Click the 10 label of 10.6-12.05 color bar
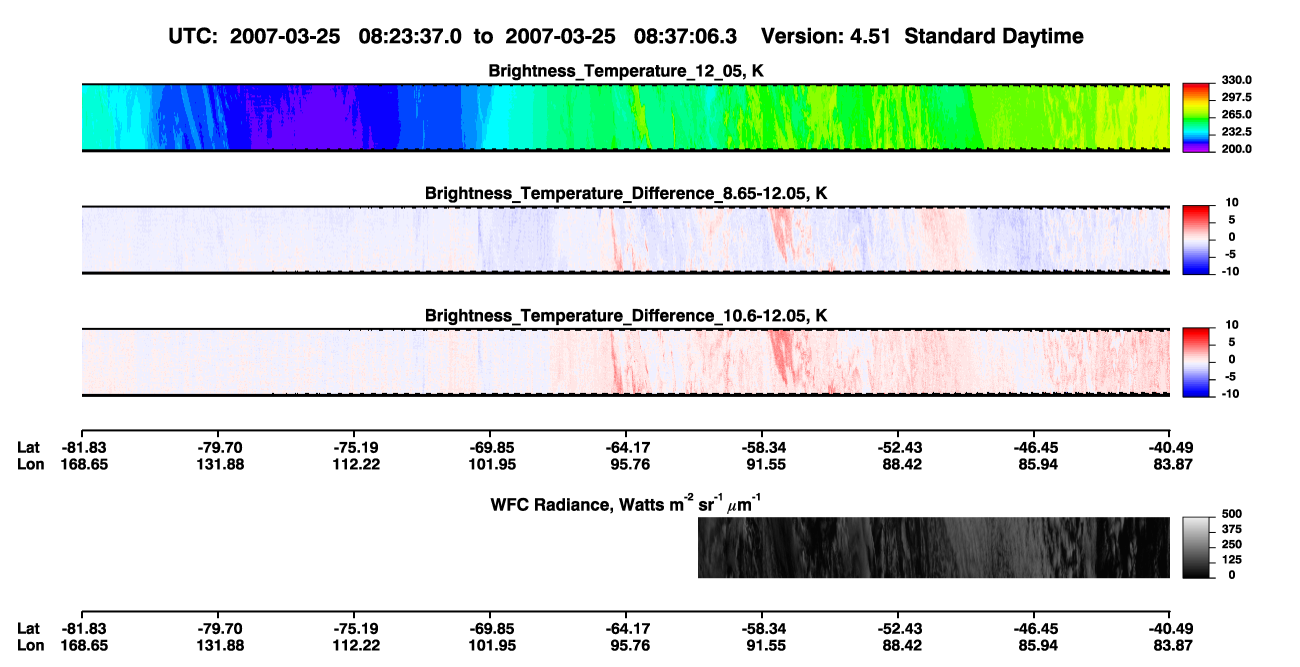 1233,325
